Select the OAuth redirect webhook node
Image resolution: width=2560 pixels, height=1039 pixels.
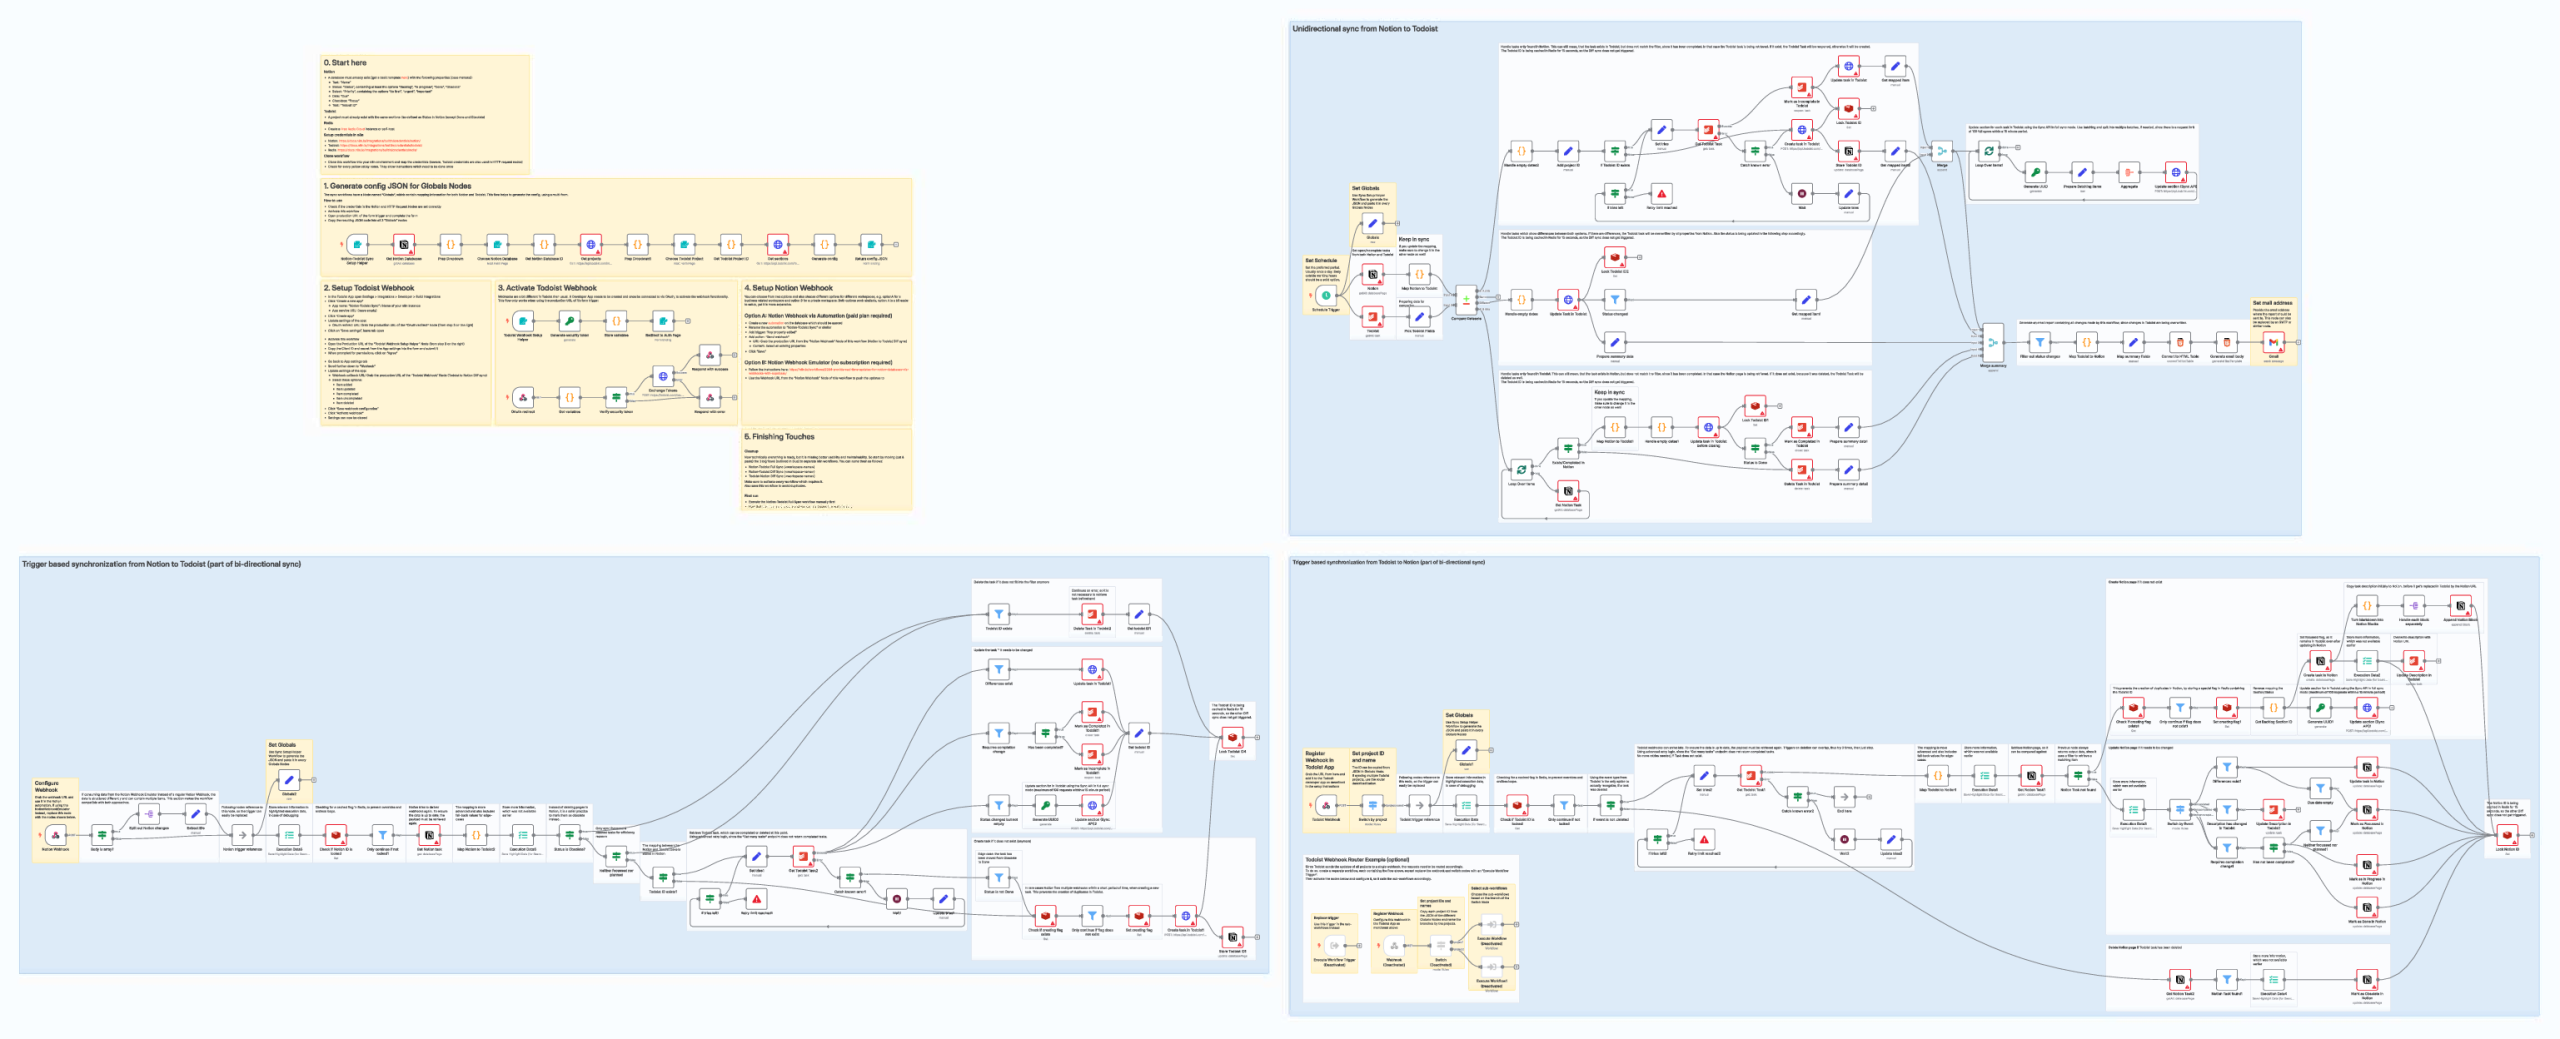click(x=522, y=397)
